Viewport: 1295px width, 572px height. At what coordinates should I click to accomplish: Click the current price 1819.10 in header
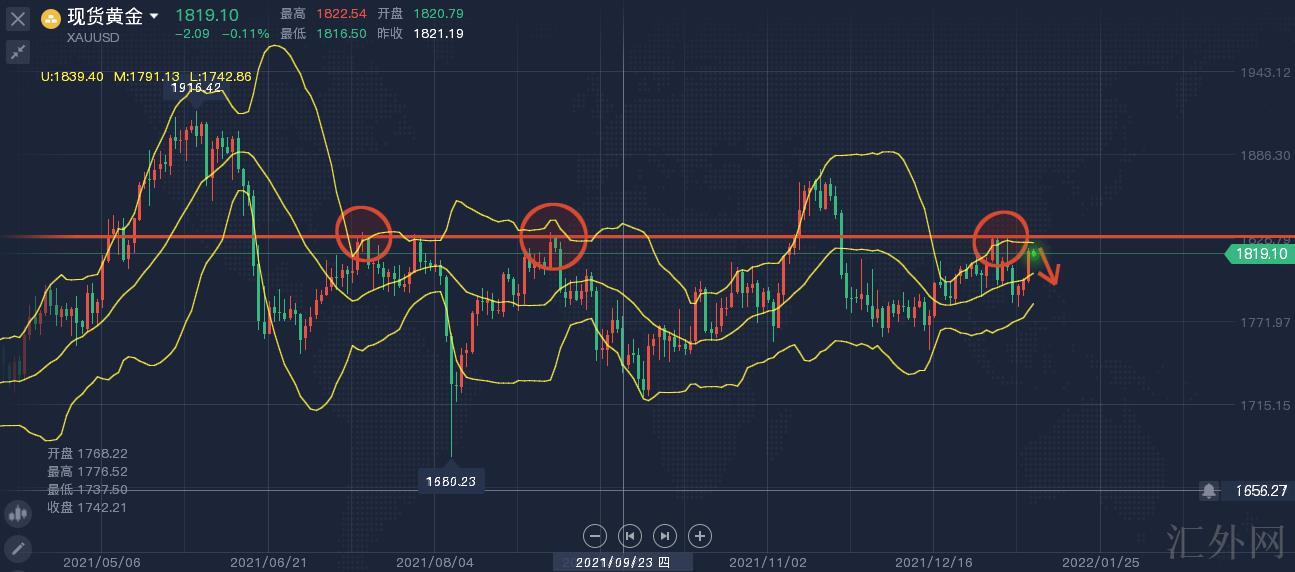click(x=207, y=15)
